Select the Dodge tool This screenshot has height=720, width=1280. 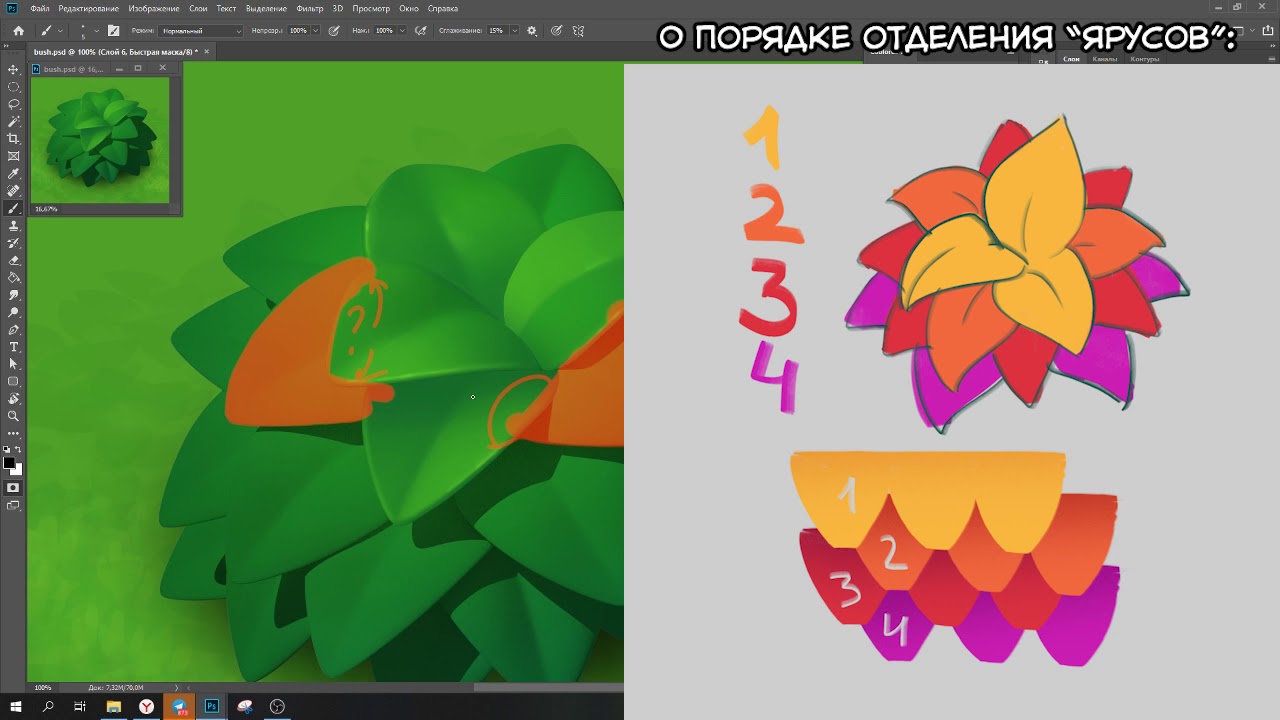coord(13,313)
